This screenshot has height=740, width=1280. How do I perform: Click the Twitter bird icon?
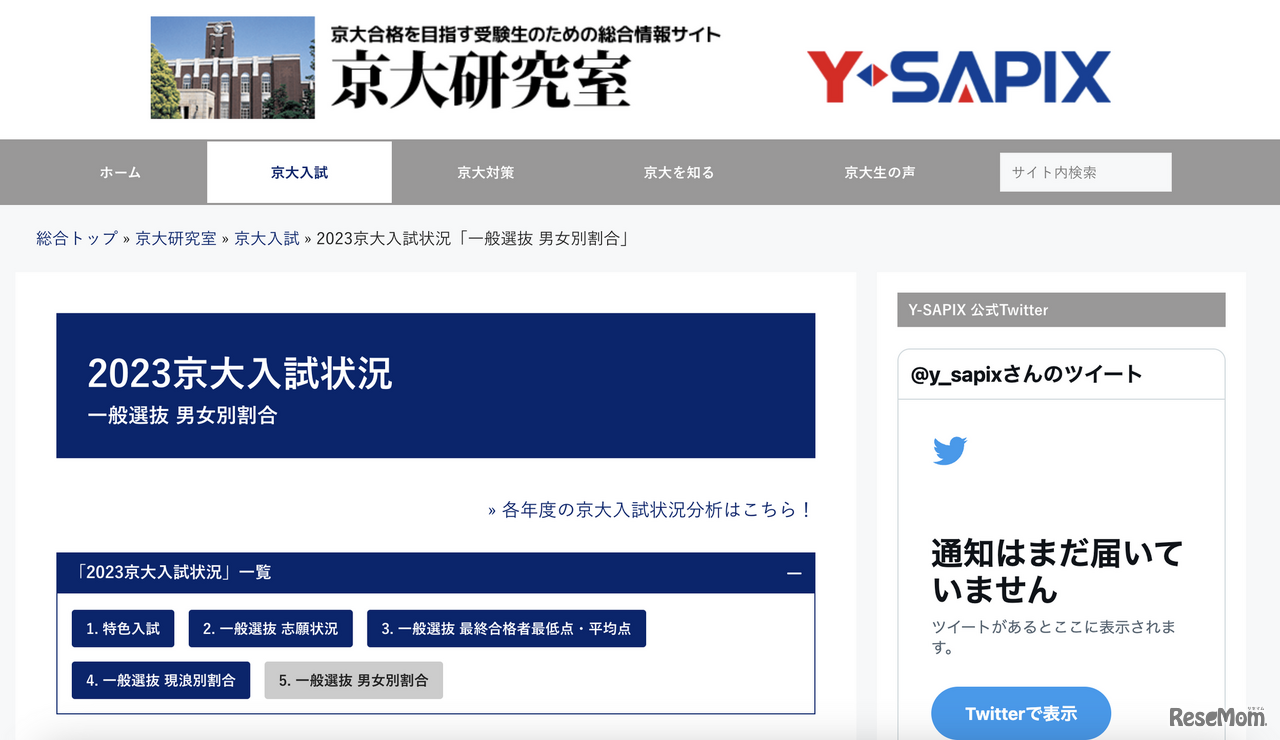(x=948, y=450)
